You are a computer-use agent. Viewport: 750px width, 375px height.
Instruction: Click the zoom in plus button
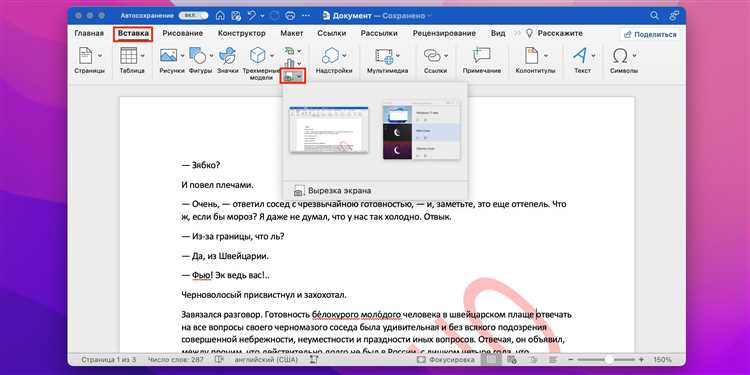pos(641,360)
